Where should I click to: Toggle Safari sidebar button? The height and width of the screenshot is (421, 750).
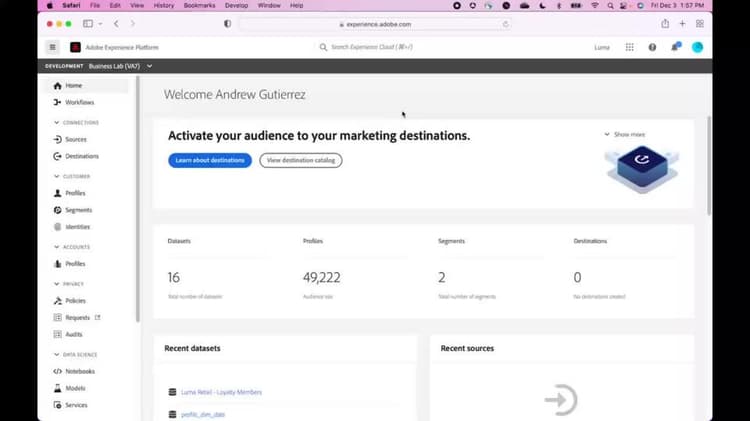point(88,23)
